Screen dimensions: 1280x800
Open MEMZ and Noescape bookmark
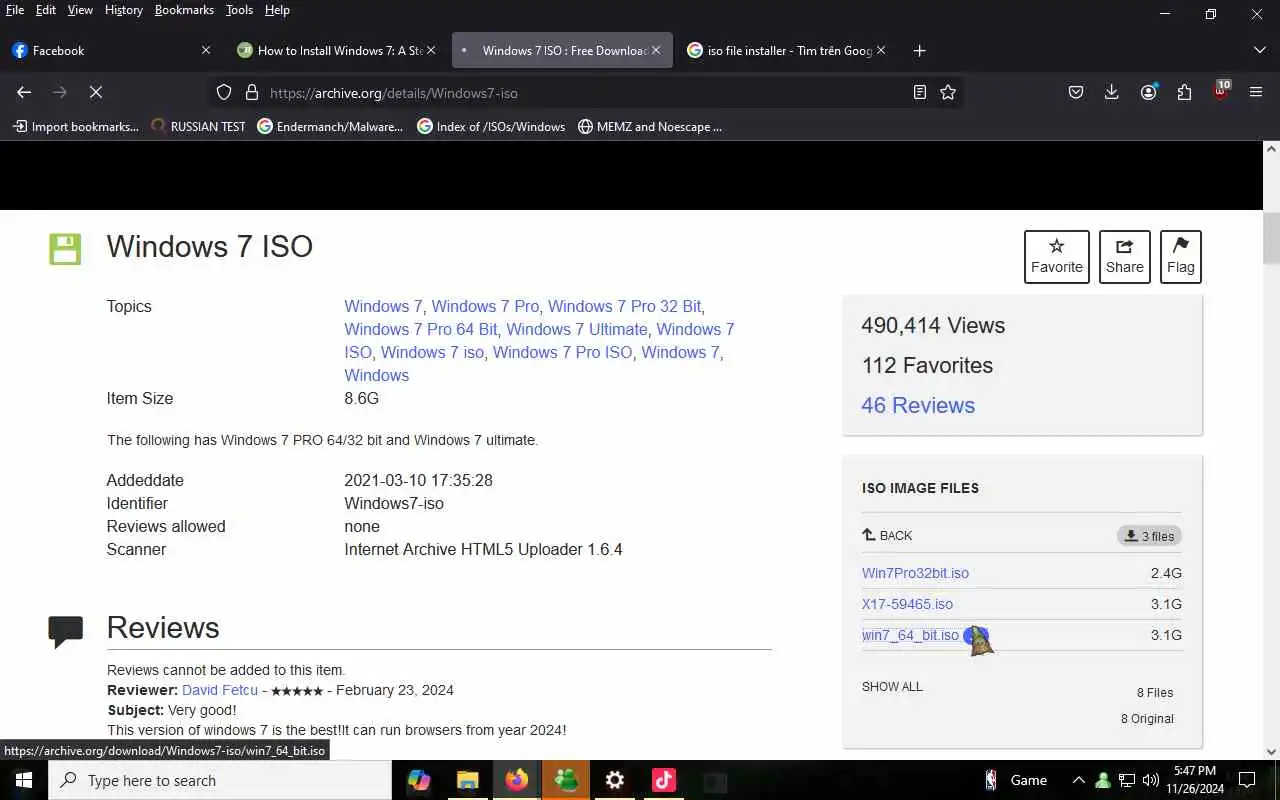click(x=650, y=127)
